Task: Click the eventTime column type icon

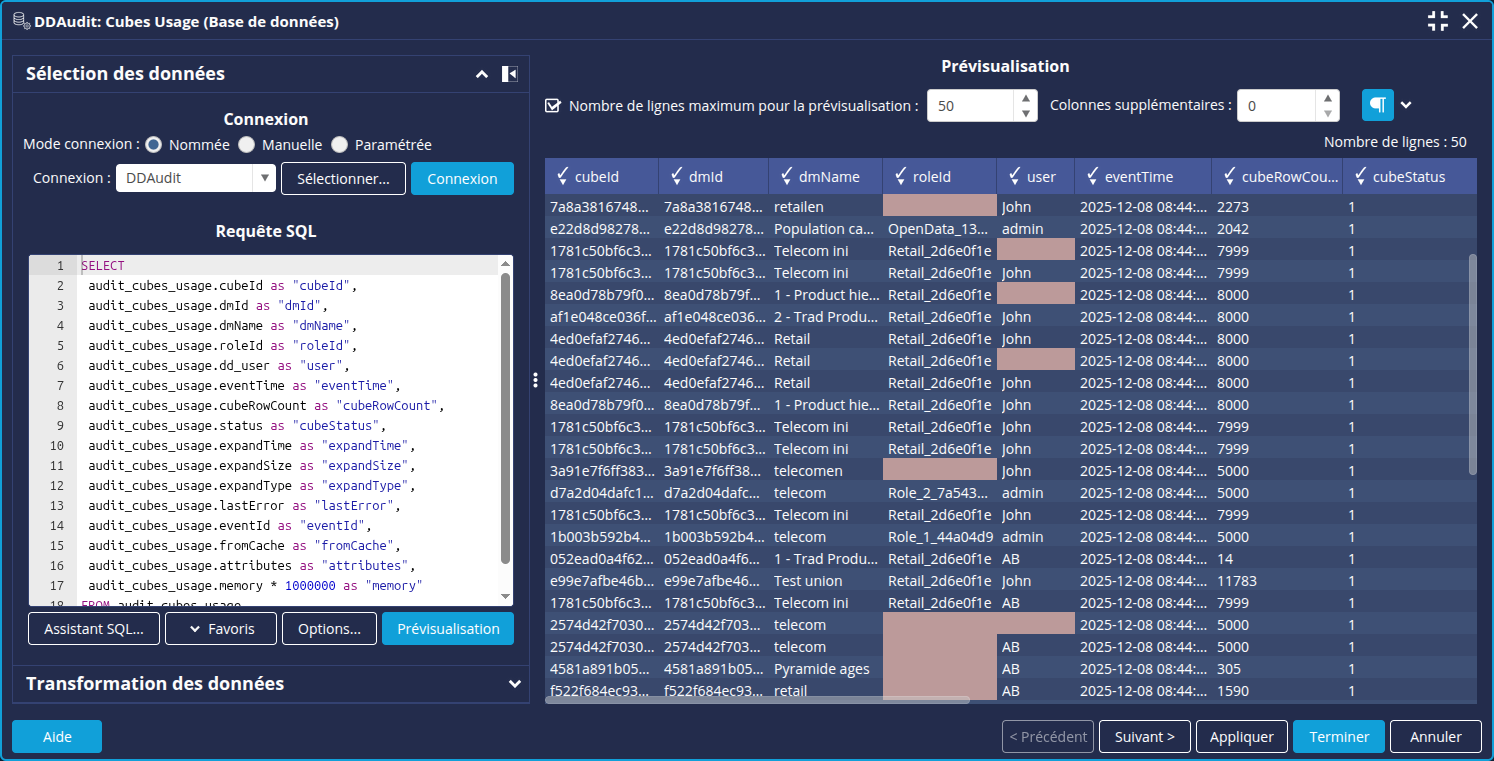Action: click(x=1092, y=177)
